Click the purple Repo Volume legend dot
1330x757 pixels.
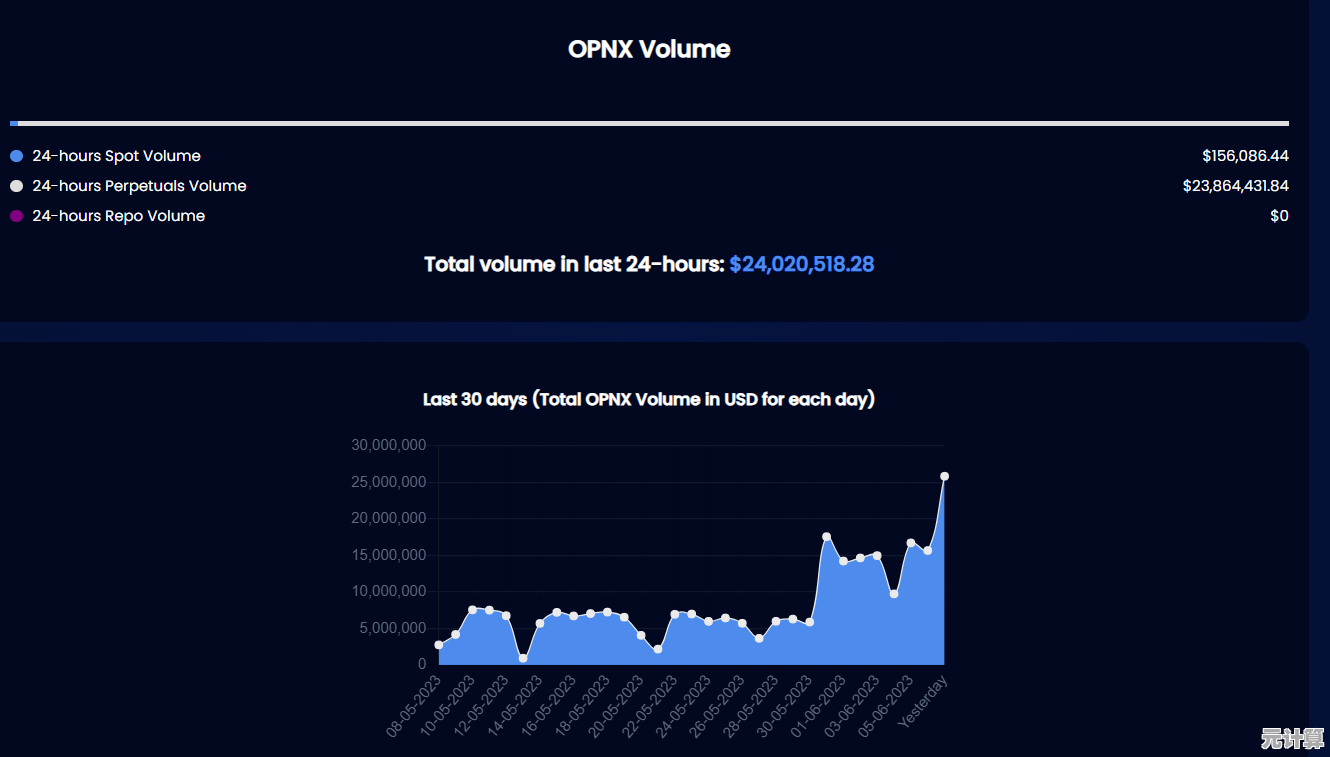[x=16, y=216]
